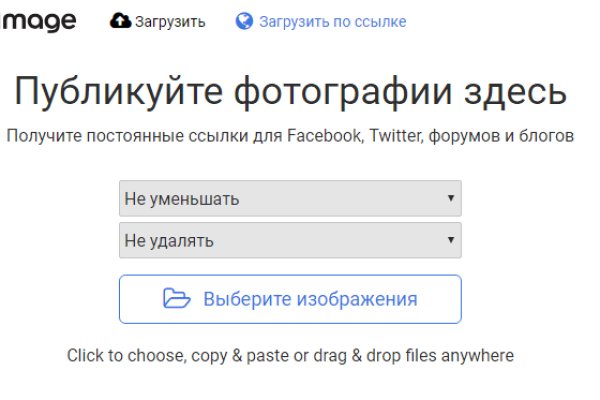Screen dimensions: 600x400
Task: Click the globe icon for link upload
Action: coord(244,21)
